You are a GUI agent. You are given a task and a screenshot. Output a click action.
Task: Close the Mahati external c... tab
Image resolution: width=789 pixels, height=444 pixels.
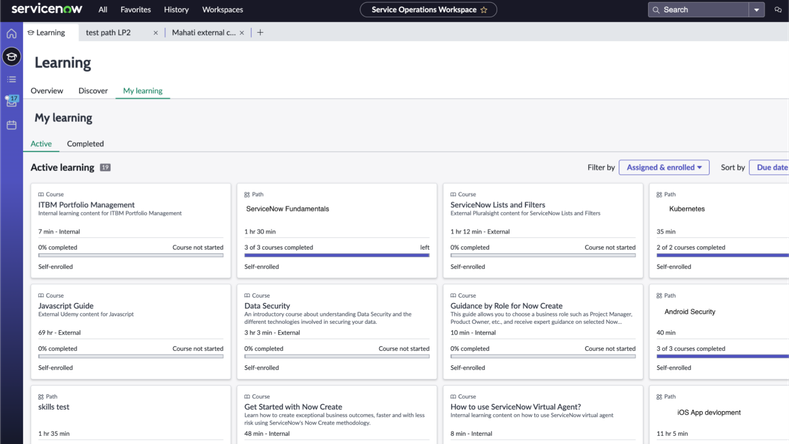click(242, 33)
